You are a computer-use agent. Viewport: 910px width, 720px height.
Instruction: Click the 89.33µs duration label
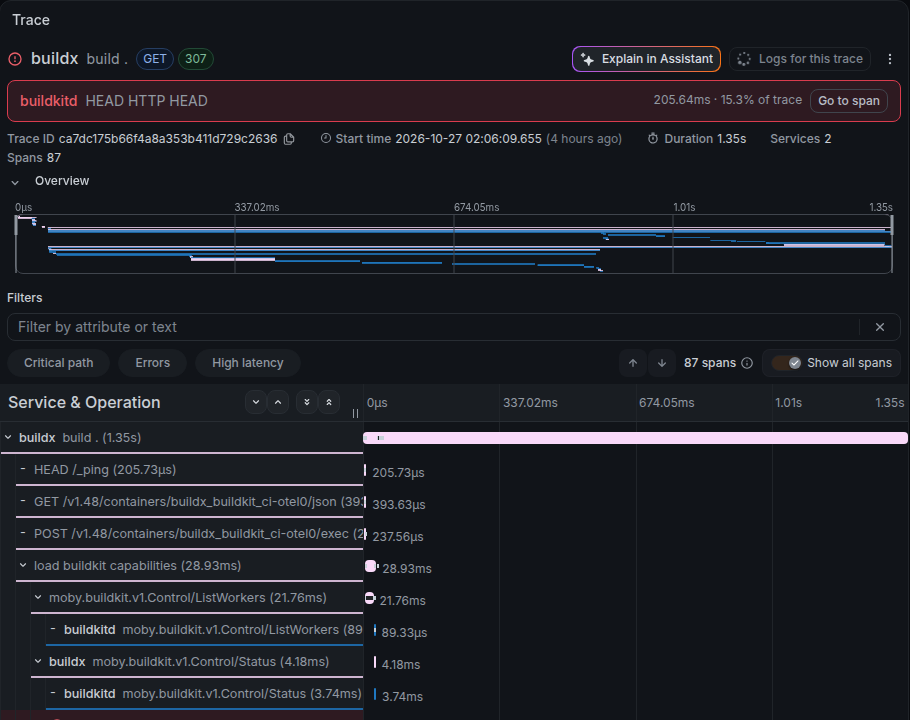(x=404, y=632)
